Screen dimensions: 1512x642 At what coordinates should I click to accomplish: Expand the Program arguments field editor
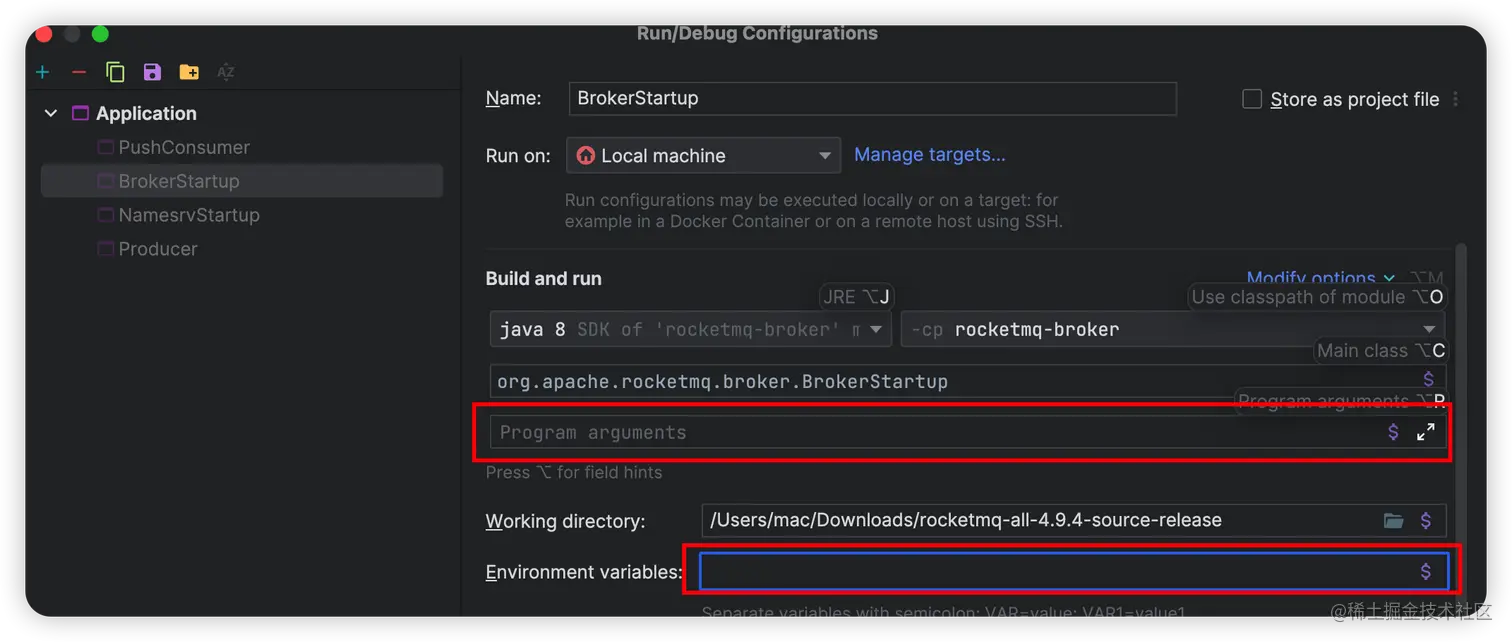1426,432
